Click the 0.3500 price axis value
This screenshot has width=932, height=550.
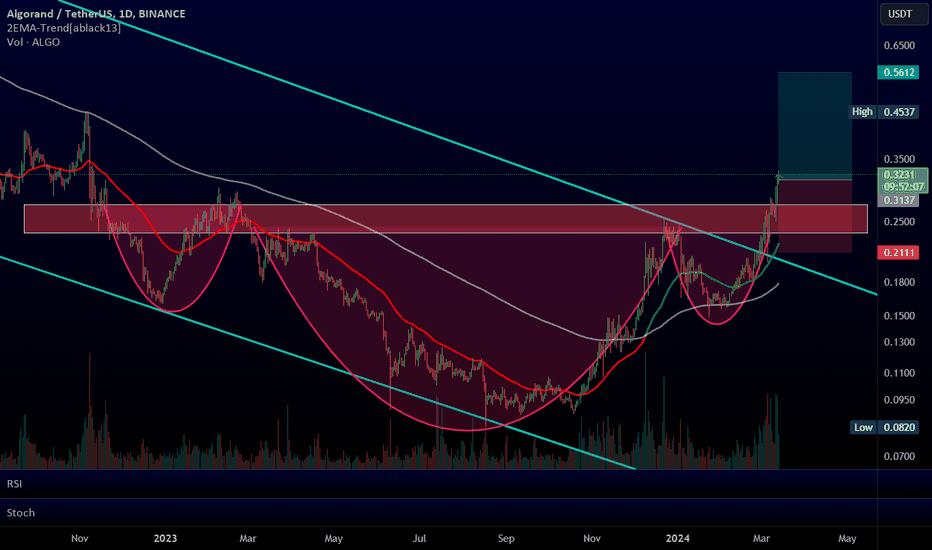[899, 159]
